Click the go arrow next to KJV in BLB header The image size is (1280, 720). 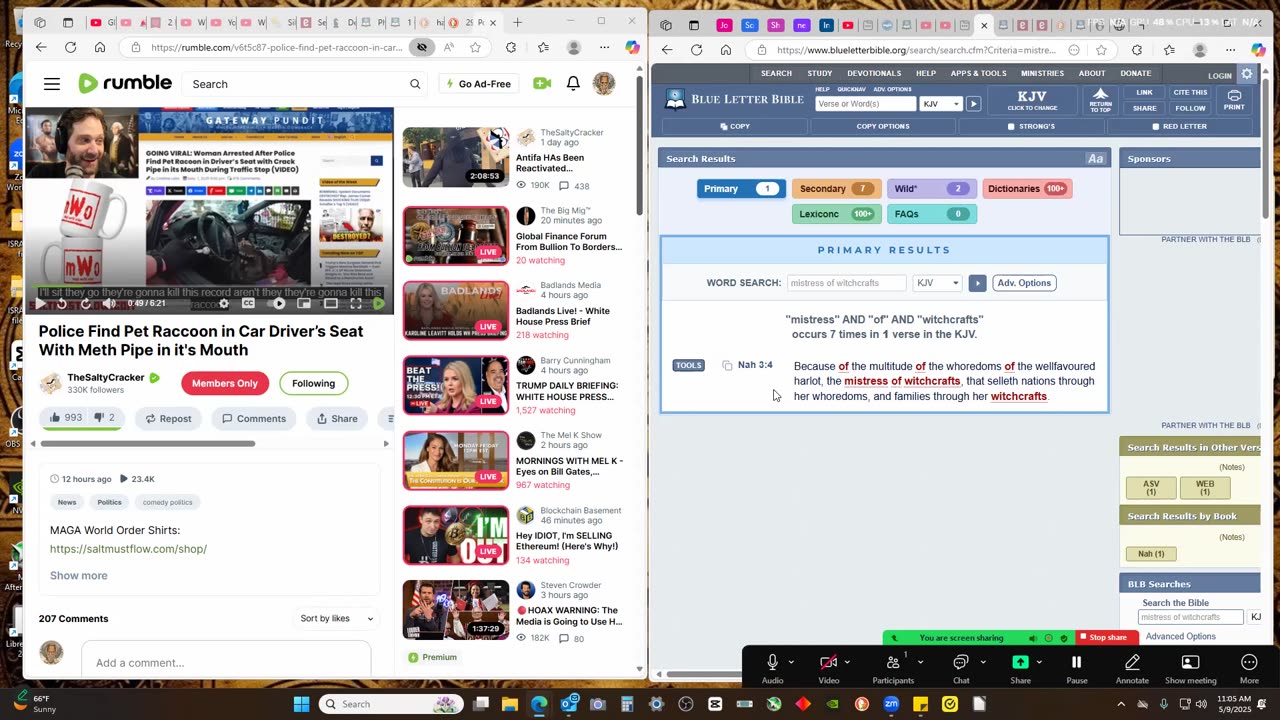(x=973, y=104)
